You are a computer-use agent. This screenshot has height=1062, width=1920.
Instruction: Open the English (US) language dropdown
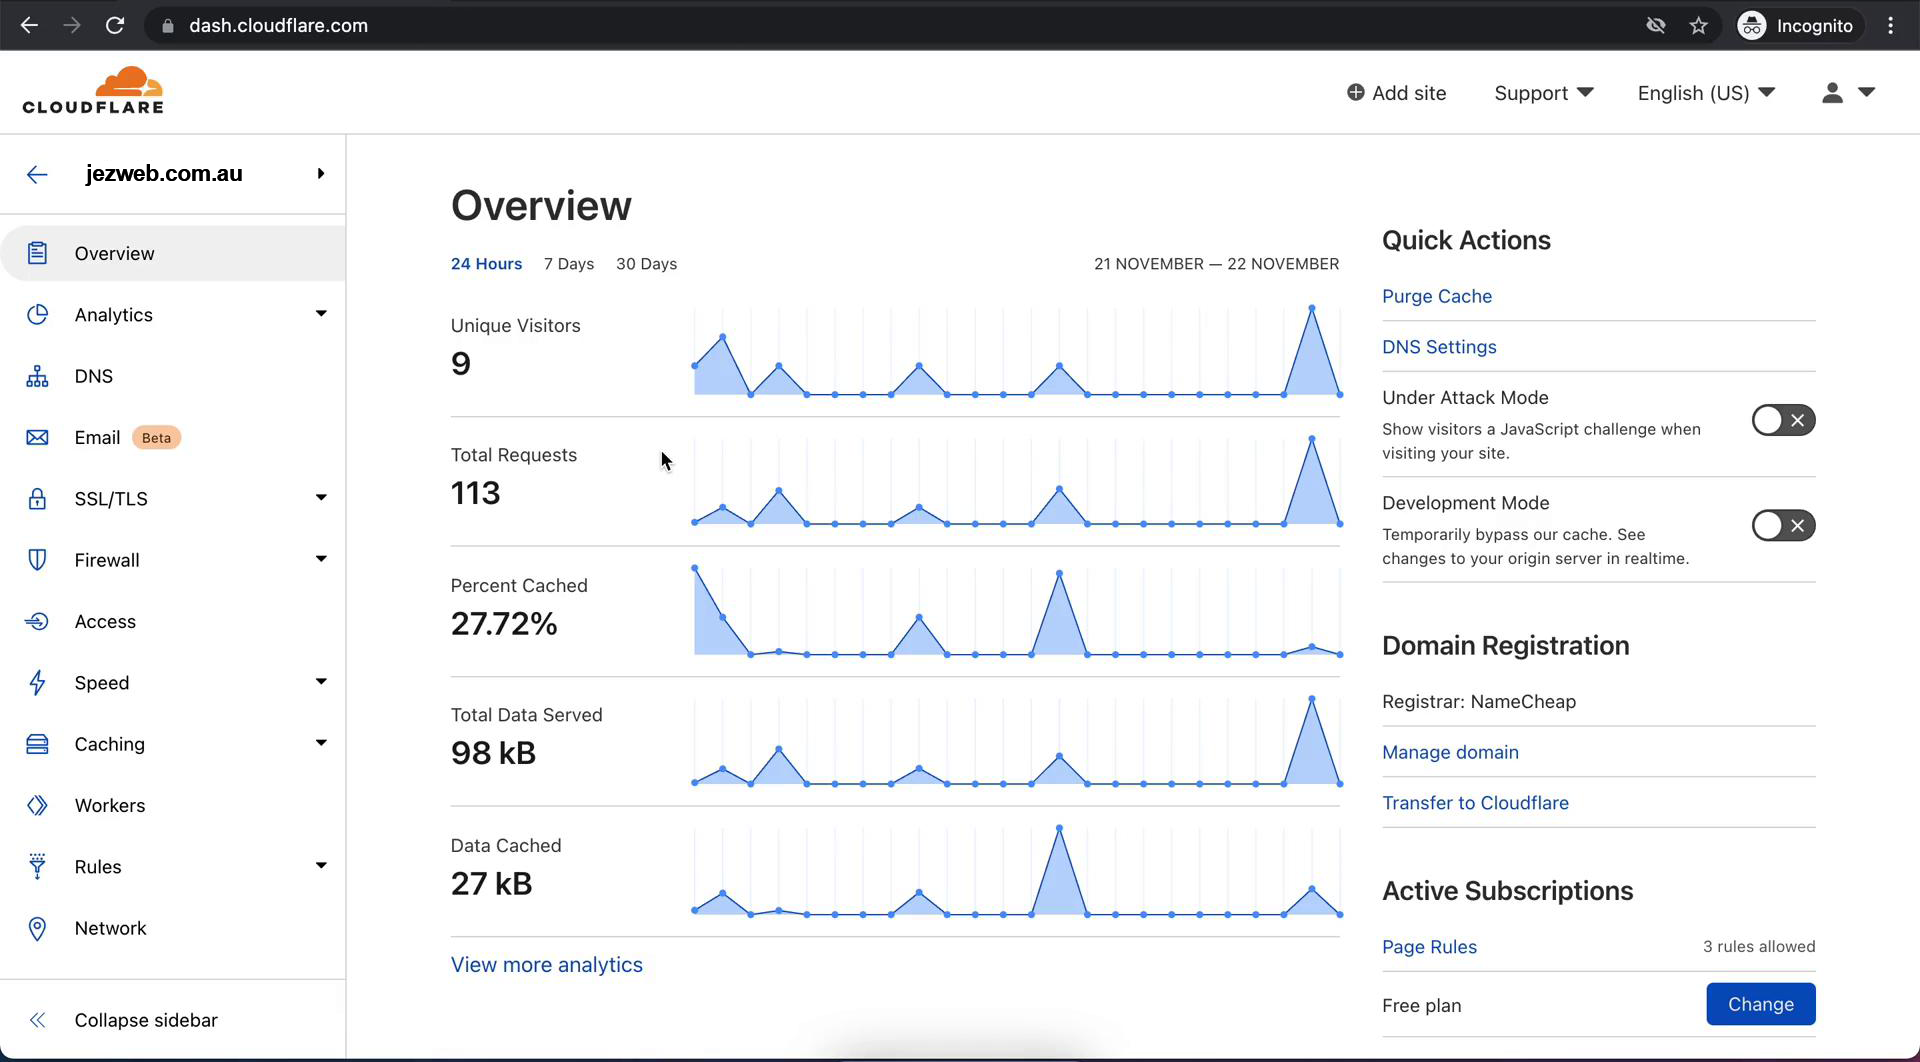pos(1706,93)
